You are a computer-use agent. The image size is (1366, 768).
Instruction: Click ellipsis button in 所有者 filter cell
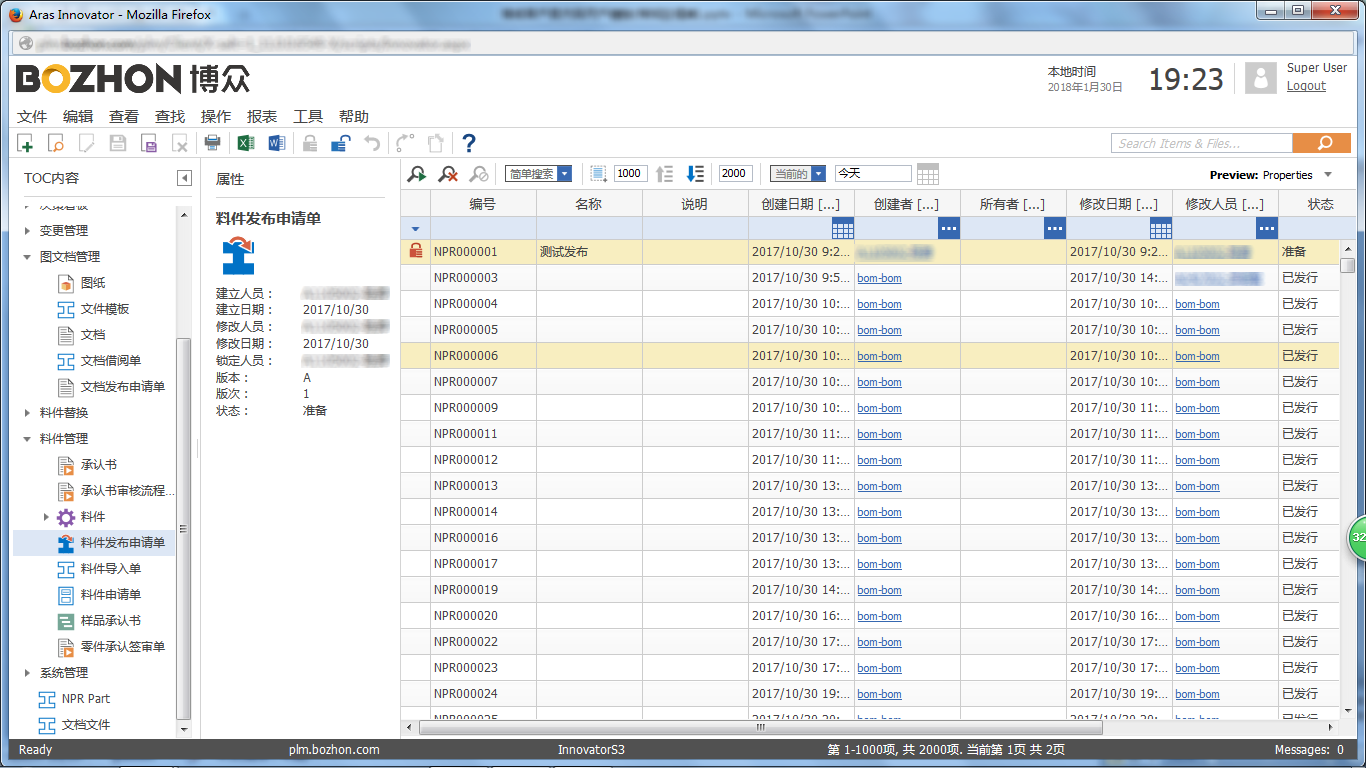coord(1055,228)
